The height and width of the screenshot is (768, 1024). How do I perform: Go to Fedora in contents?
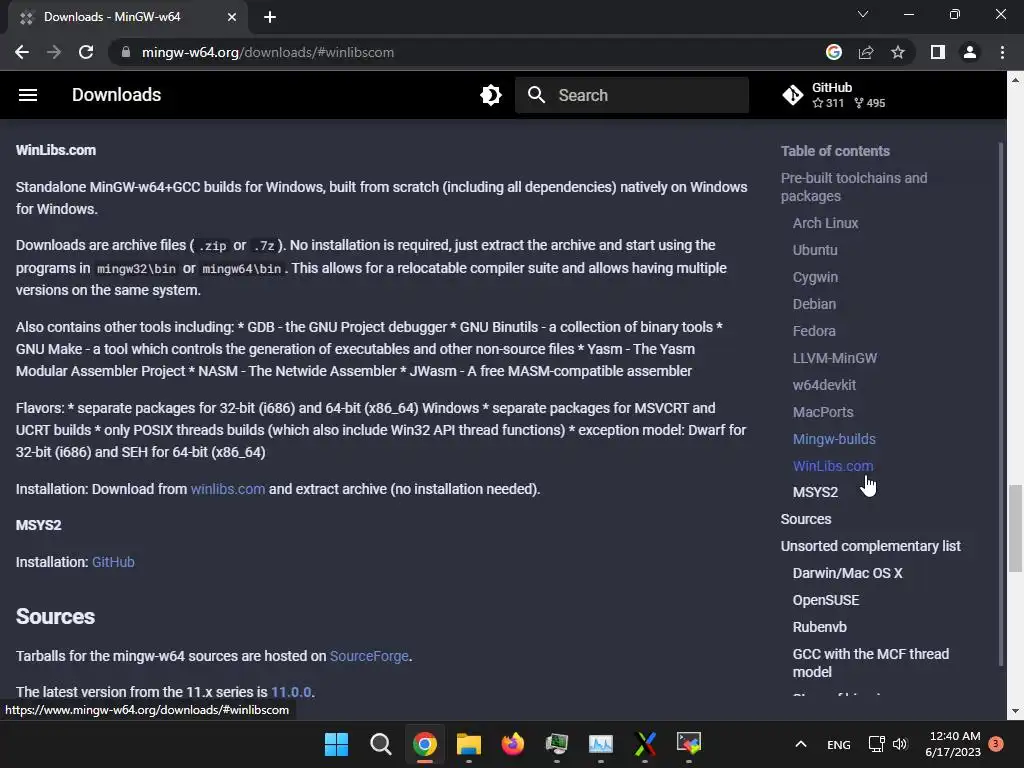coord(814,331)
